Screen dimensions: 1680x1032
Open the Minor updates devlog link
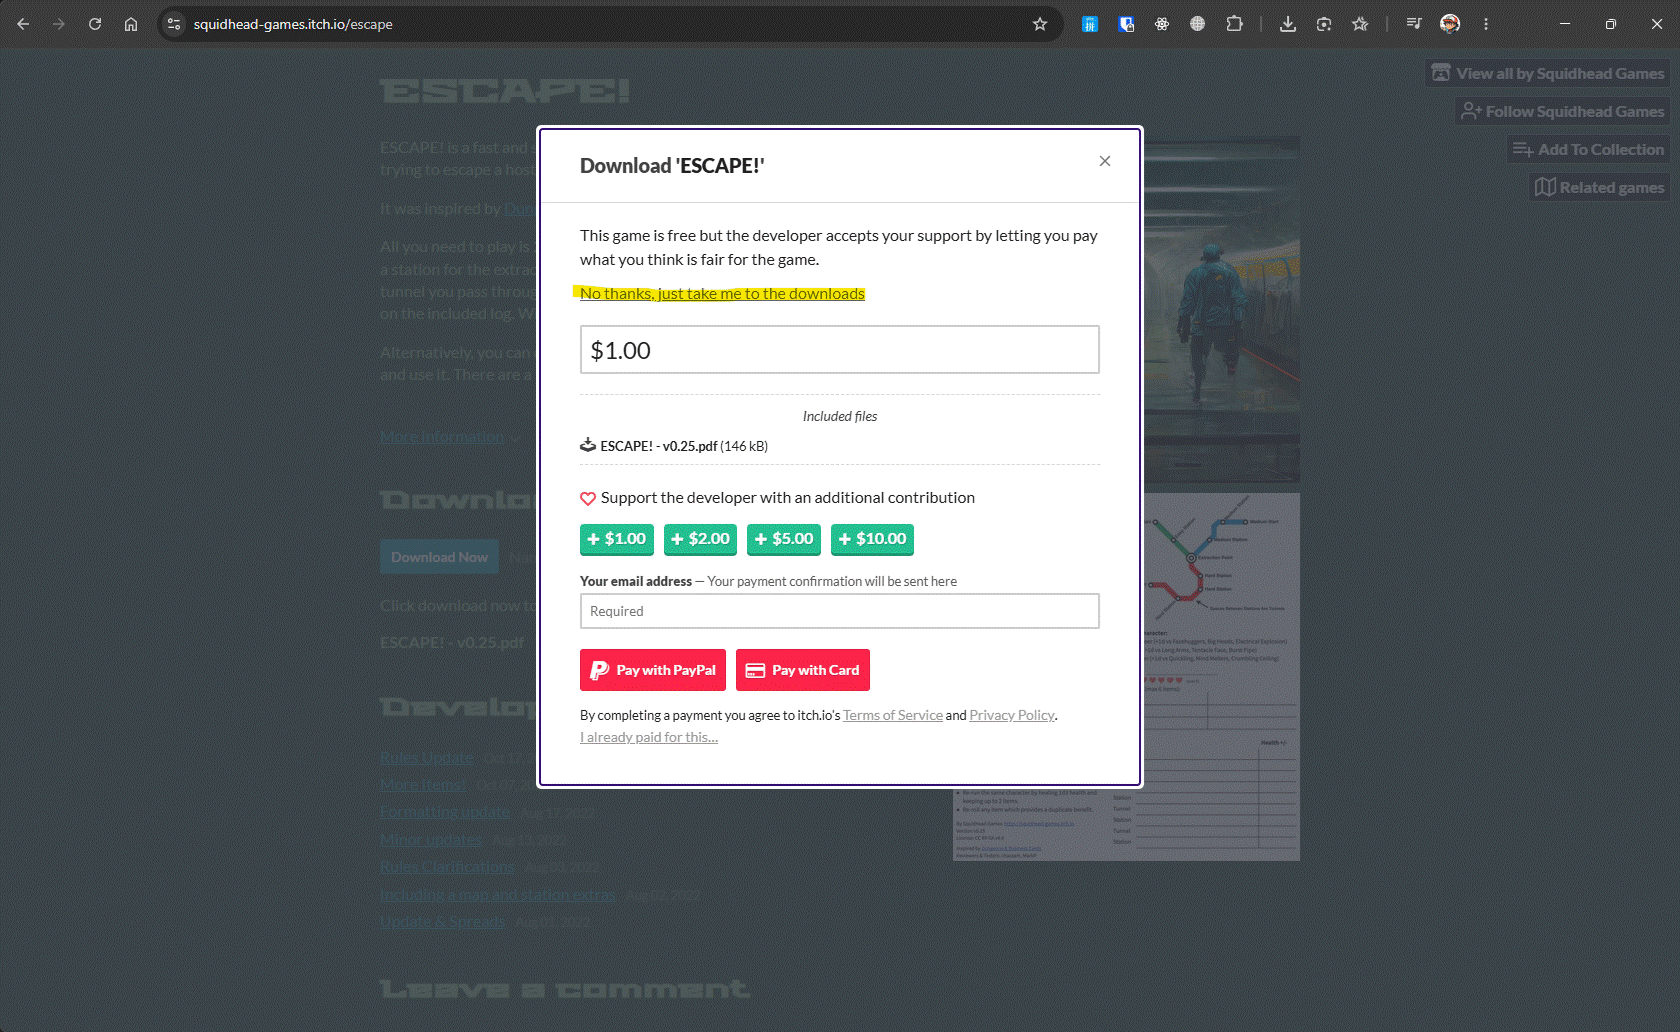[431, 840]
